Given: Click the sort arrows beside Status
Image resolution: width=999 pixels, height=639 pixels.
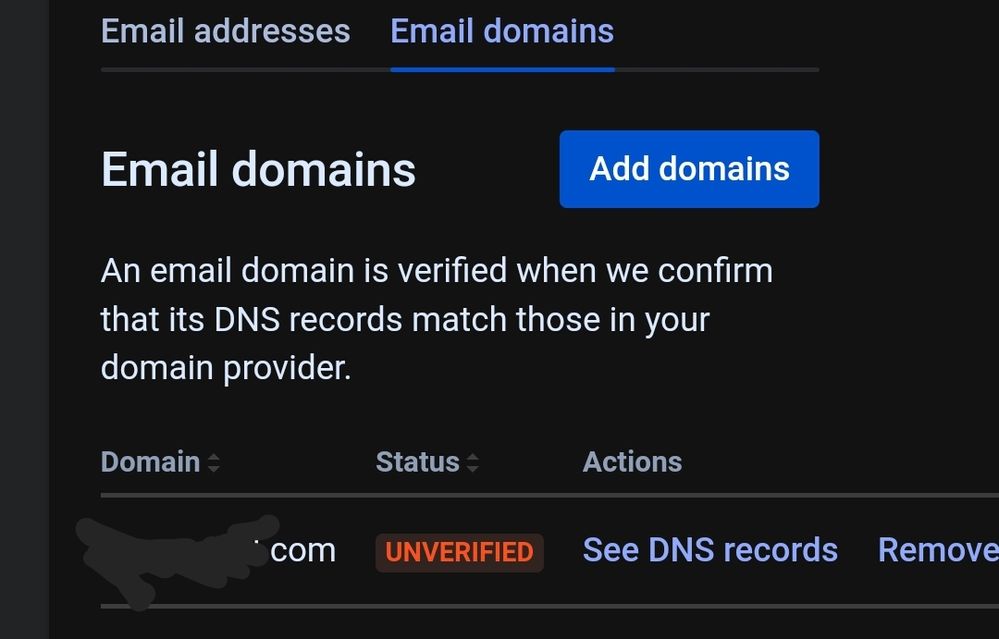Looking at the screenshot, I should click(472, 463).
